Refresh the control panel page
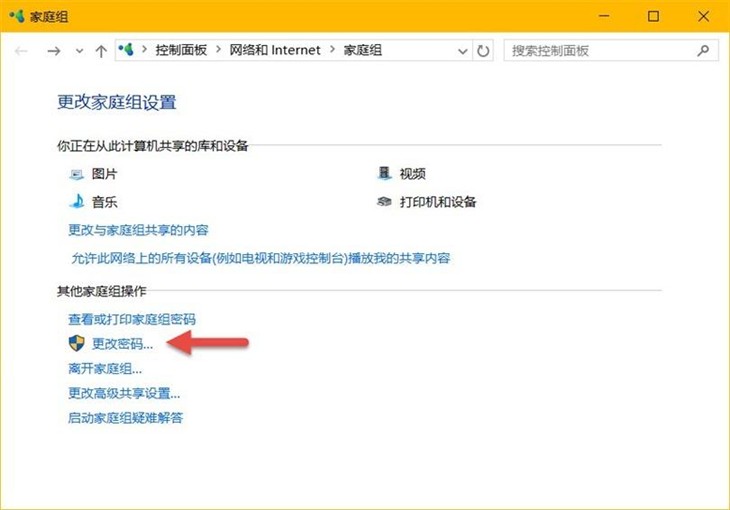 [484, 50]
